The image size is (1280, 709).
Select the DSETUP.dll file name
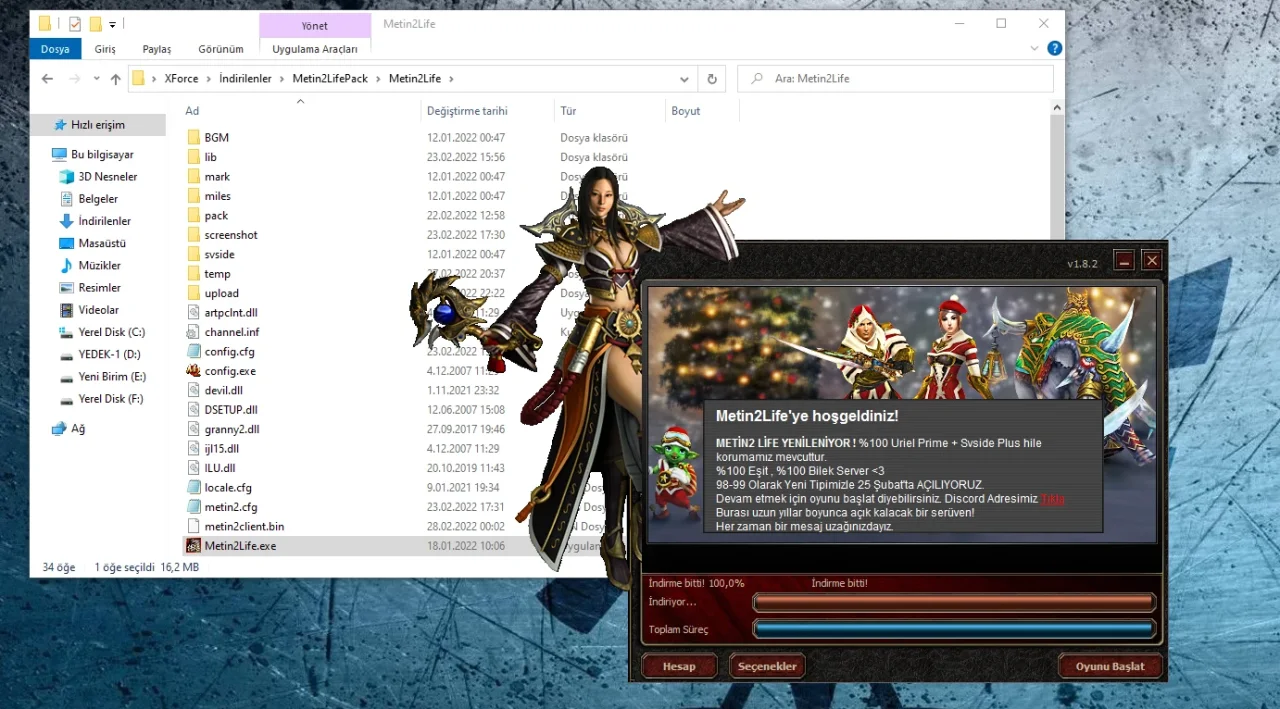(231, 410)
